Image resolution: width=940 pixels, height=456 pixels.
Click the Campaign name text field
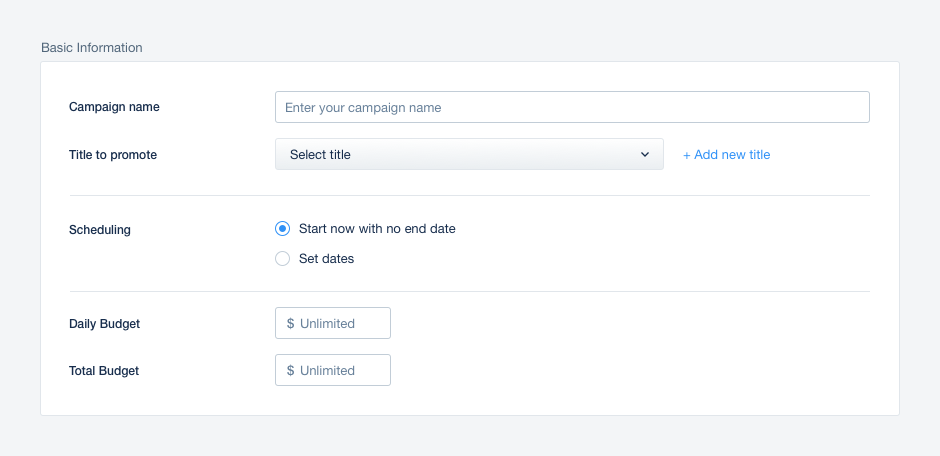pos(572,107)
